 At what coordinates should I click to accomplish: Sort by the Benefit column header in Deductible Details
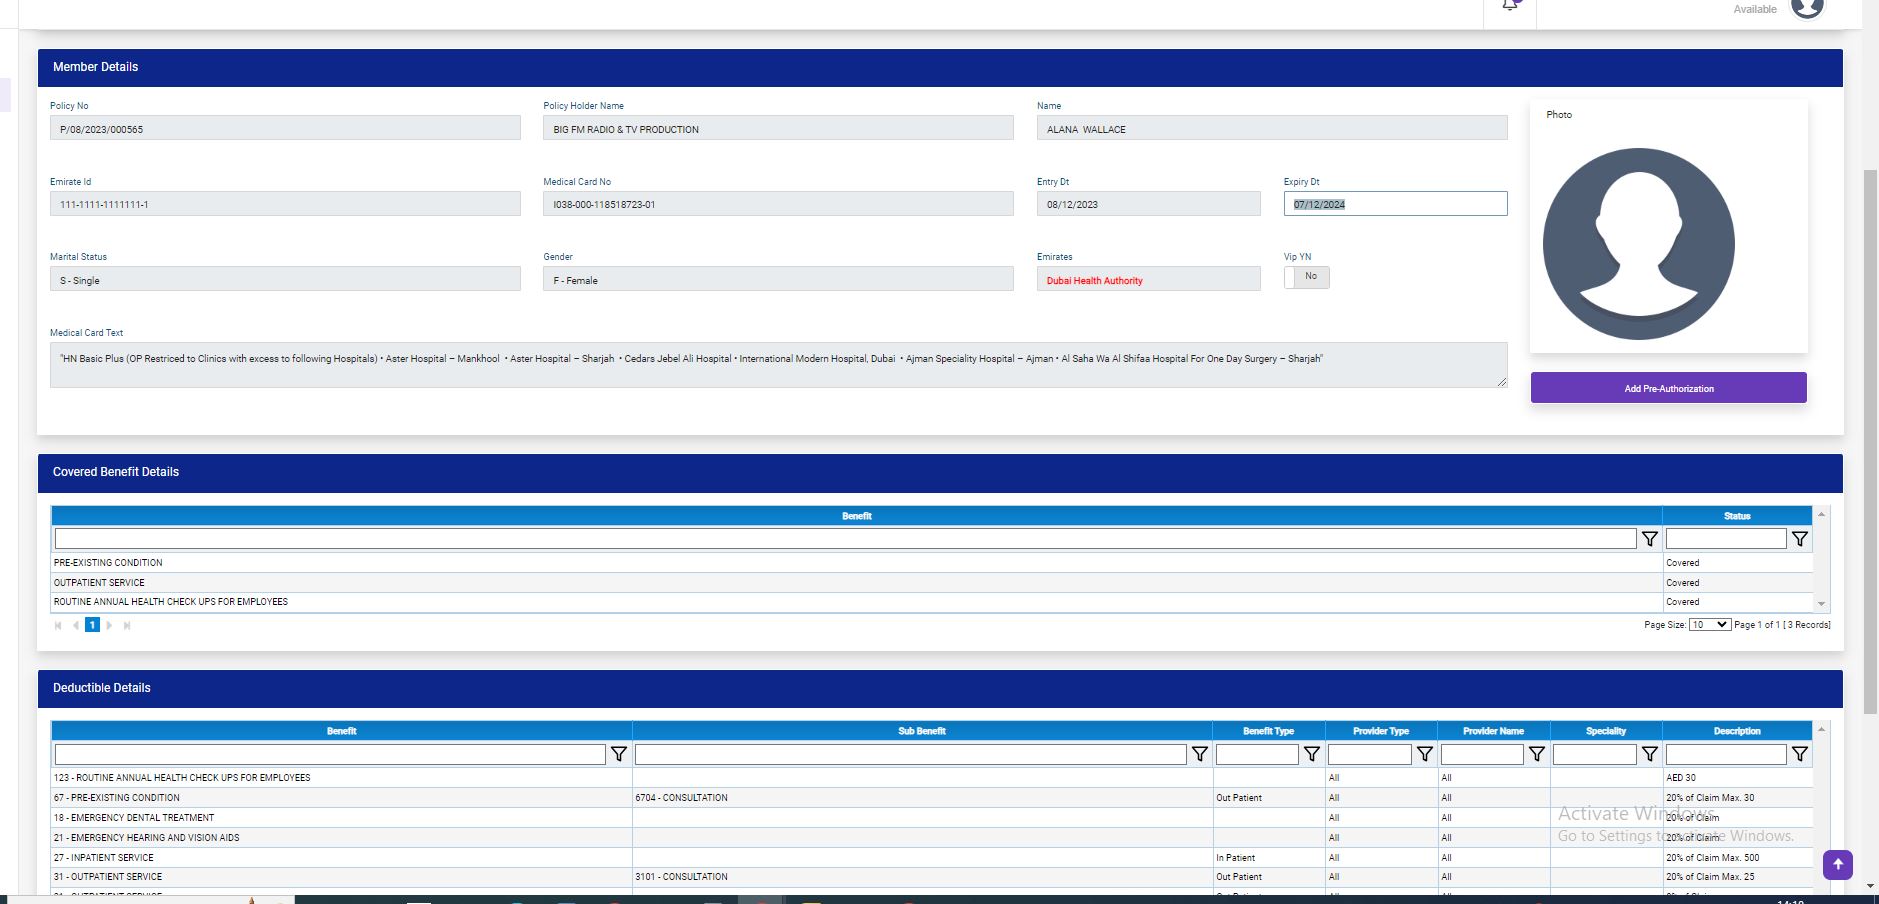tap(341, 731)
